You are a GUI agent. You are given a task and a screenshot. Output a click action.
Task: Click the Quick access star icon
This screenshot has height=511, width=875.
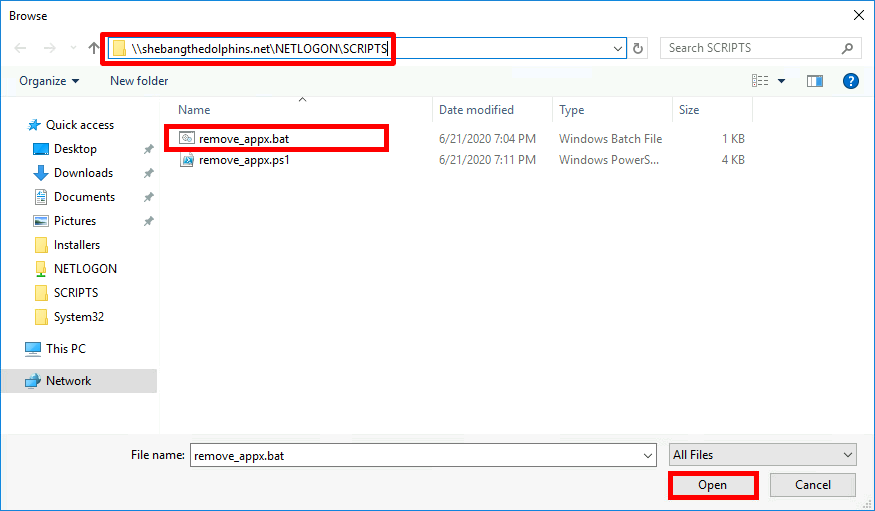point(34,125)
